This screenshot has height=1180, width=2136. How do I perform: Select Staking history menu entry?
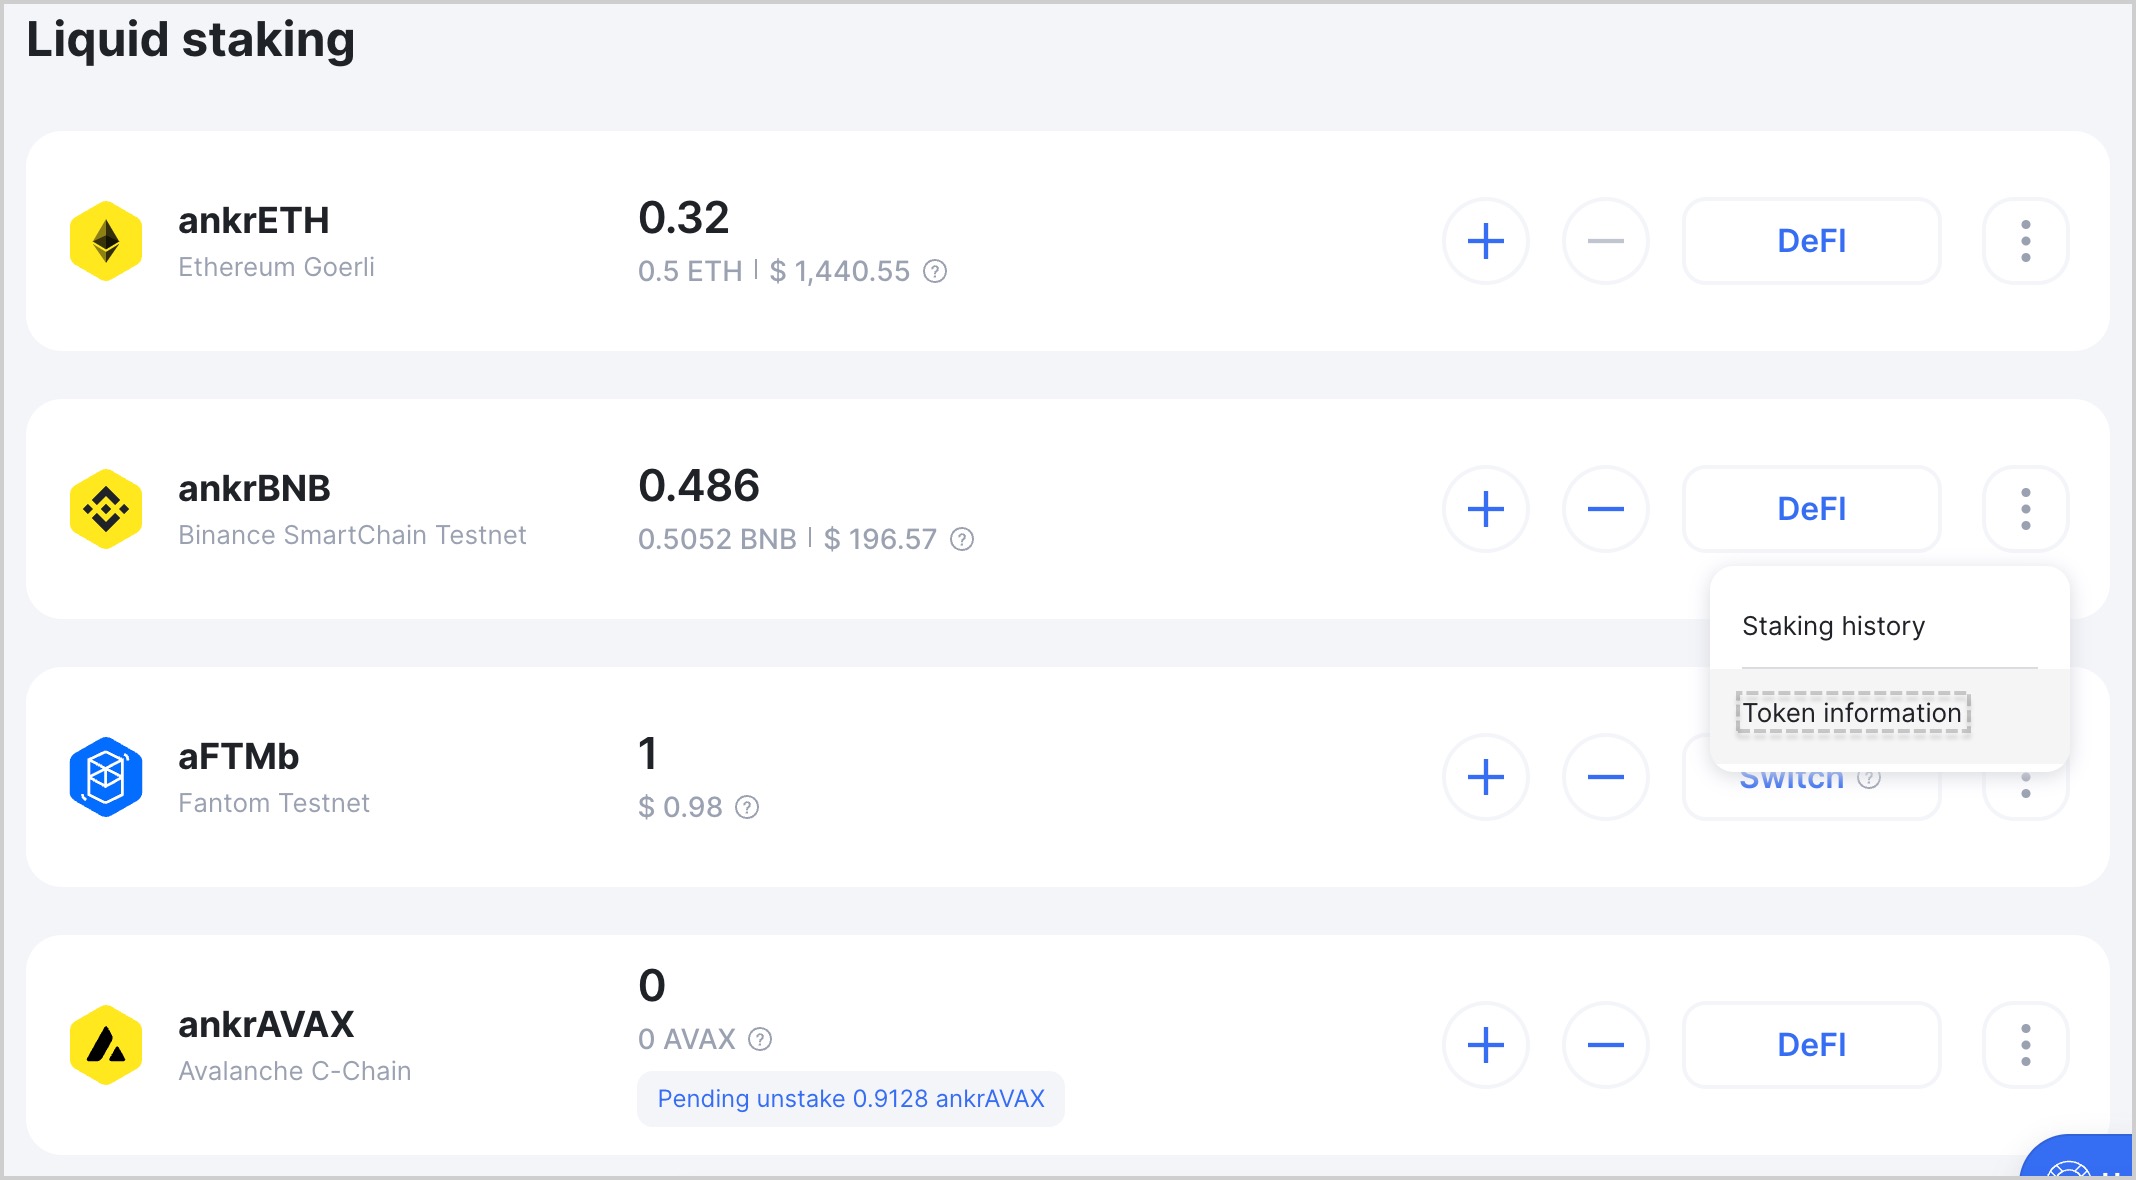click(1889, 626)
